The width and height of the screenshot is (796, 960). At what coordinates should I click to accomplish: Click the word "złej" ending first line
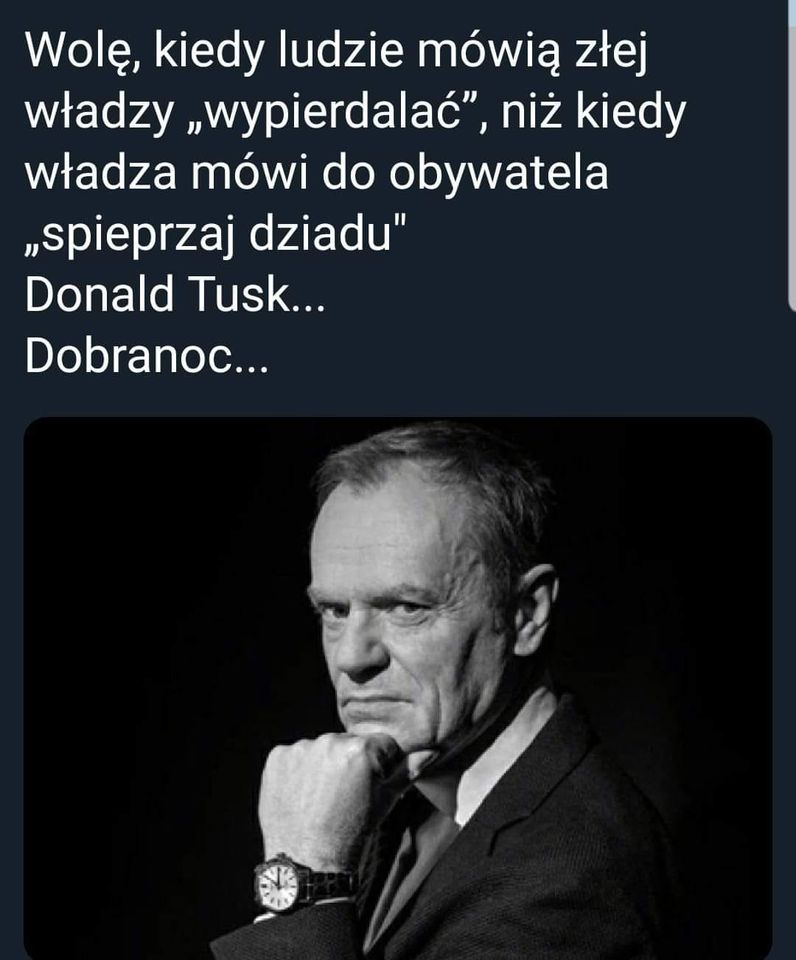click(x=610, y=51)
